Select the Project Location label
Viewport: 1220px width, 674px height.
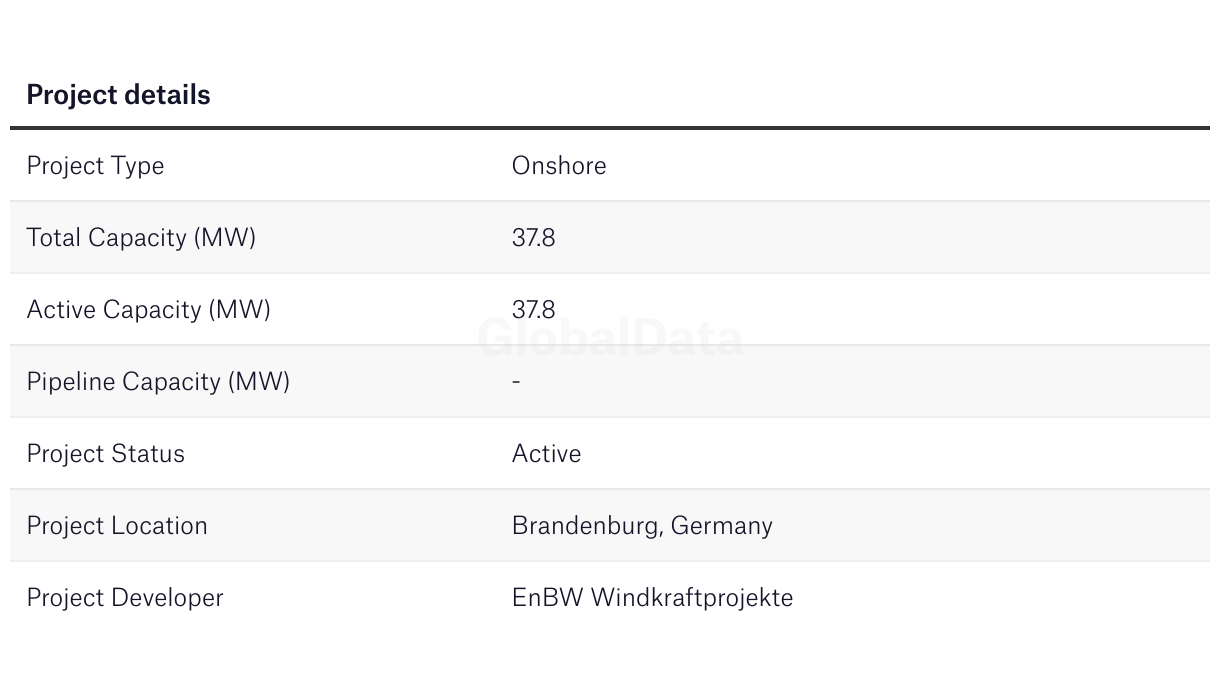click(x=117, y=526)
